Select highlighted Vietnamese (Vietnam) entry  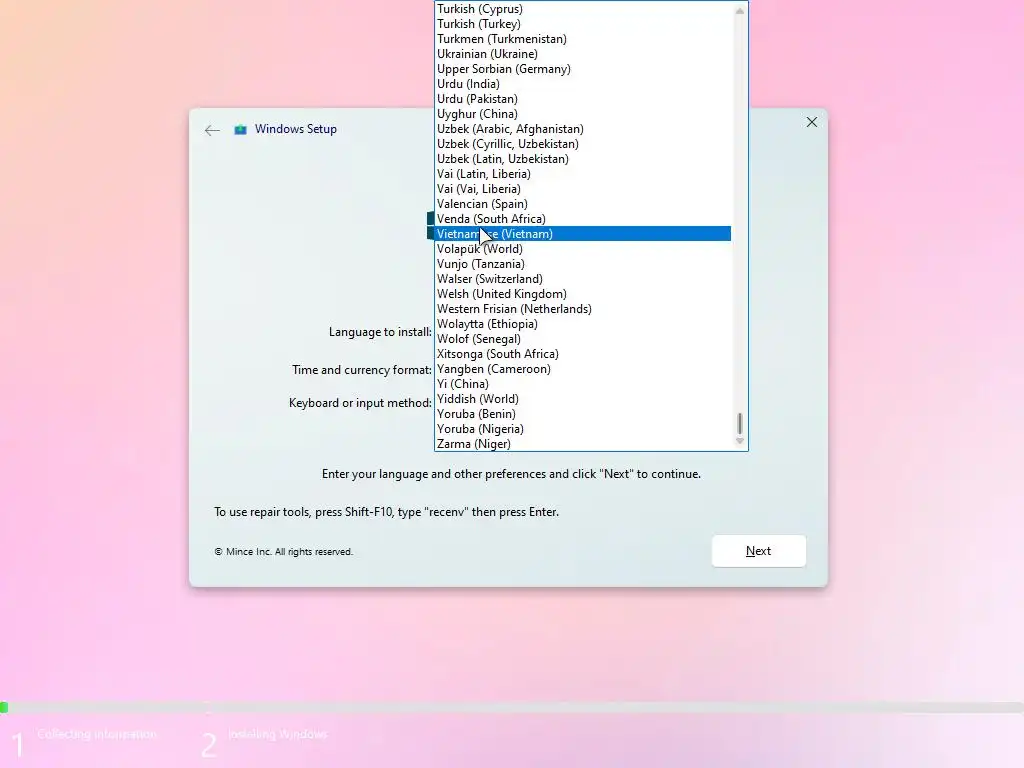583,234
